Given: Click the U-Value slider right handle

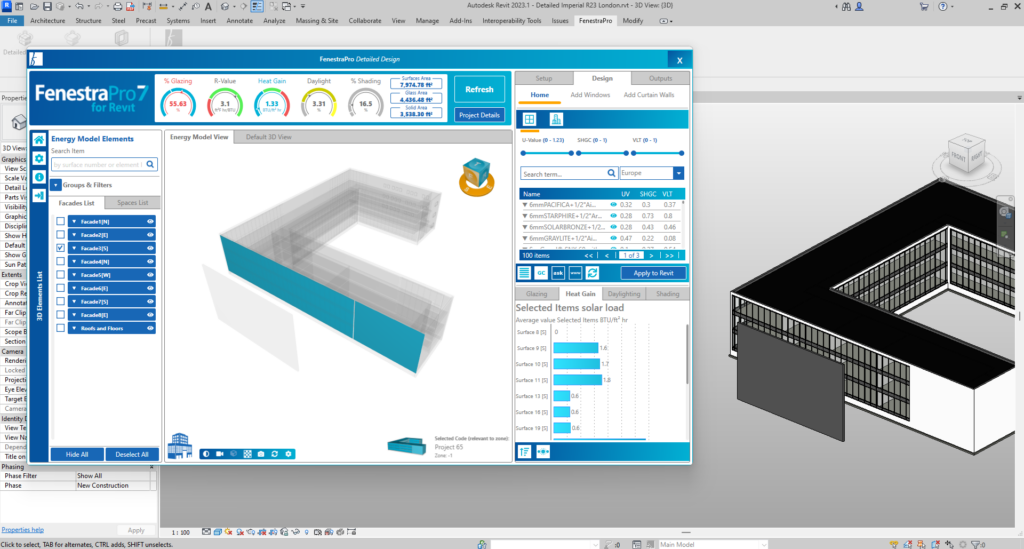Looking at the screenshot, I should click(571, 153).
